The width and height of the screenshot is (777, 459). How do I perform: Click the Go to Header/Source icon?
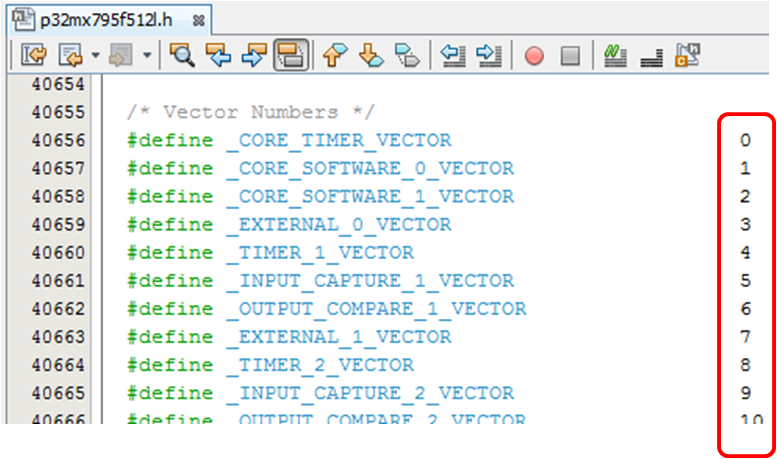click(688, 55)
